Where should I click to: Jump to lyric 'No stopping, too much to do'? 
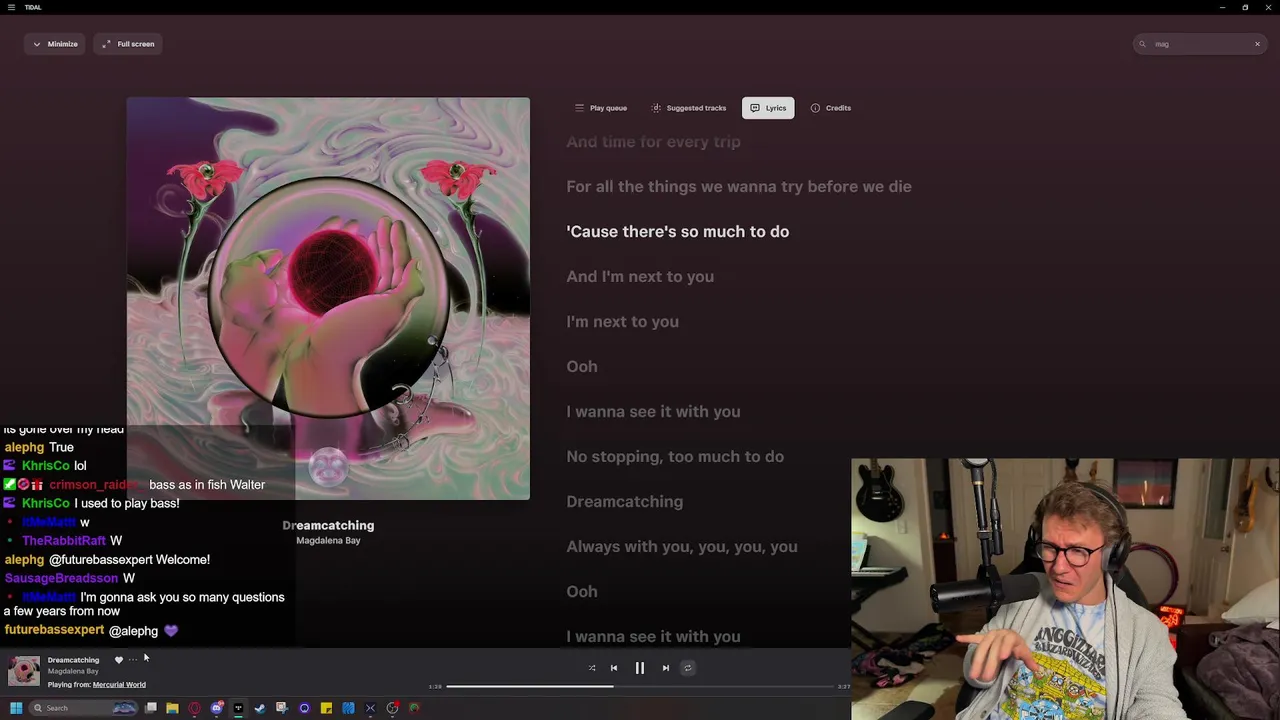(x=675, y=457)
